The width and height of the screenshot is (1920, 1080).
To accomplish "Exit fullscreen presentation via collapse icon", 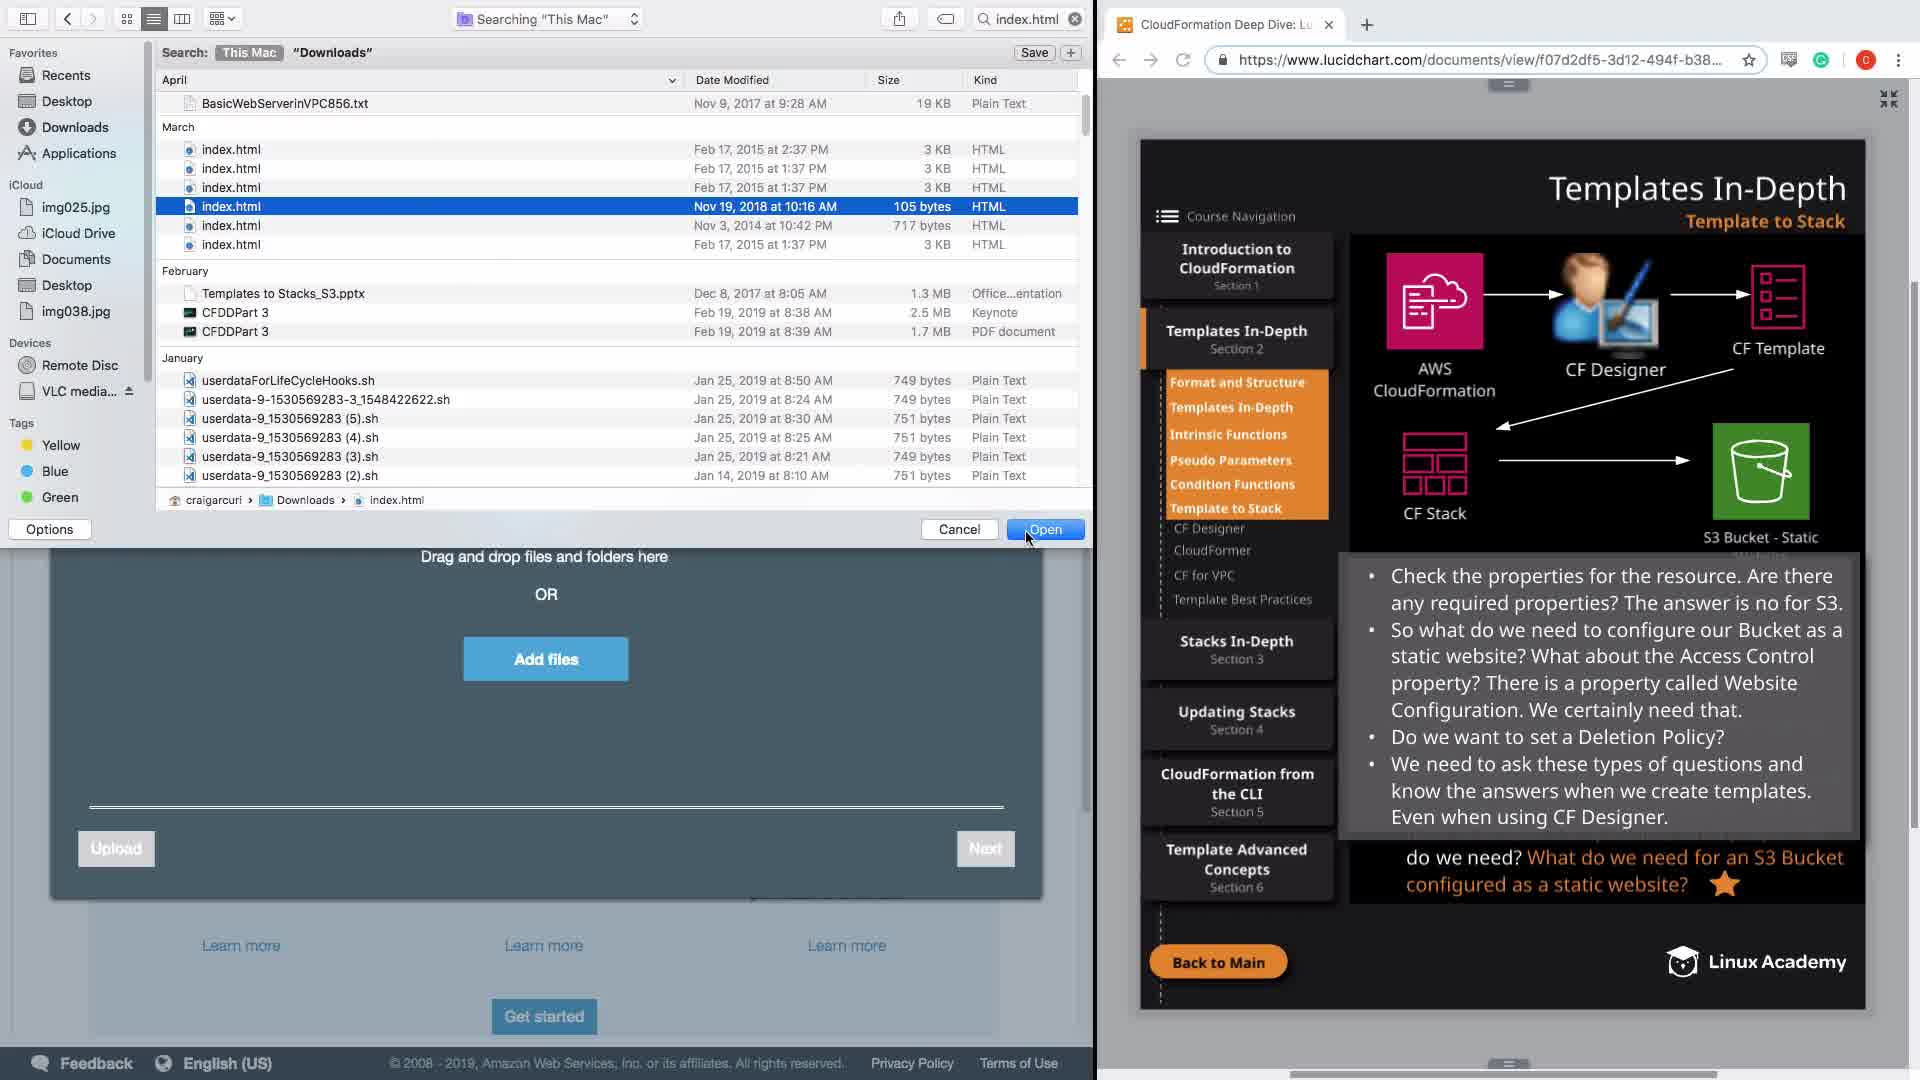I will [1888, 99].
